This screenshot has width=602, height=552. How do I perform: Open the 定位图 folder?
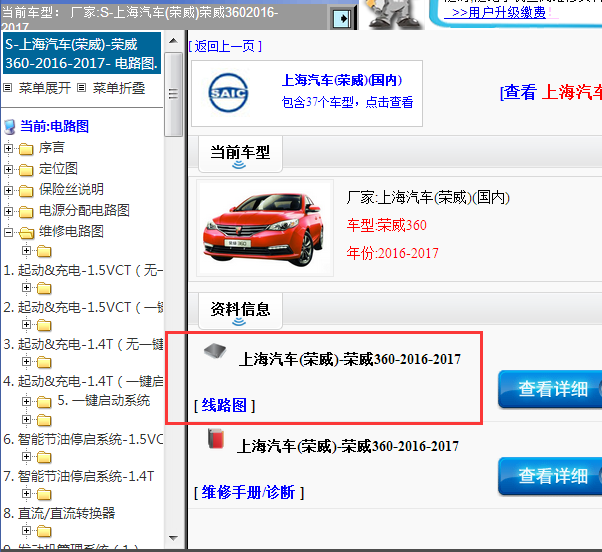[58, 169]
